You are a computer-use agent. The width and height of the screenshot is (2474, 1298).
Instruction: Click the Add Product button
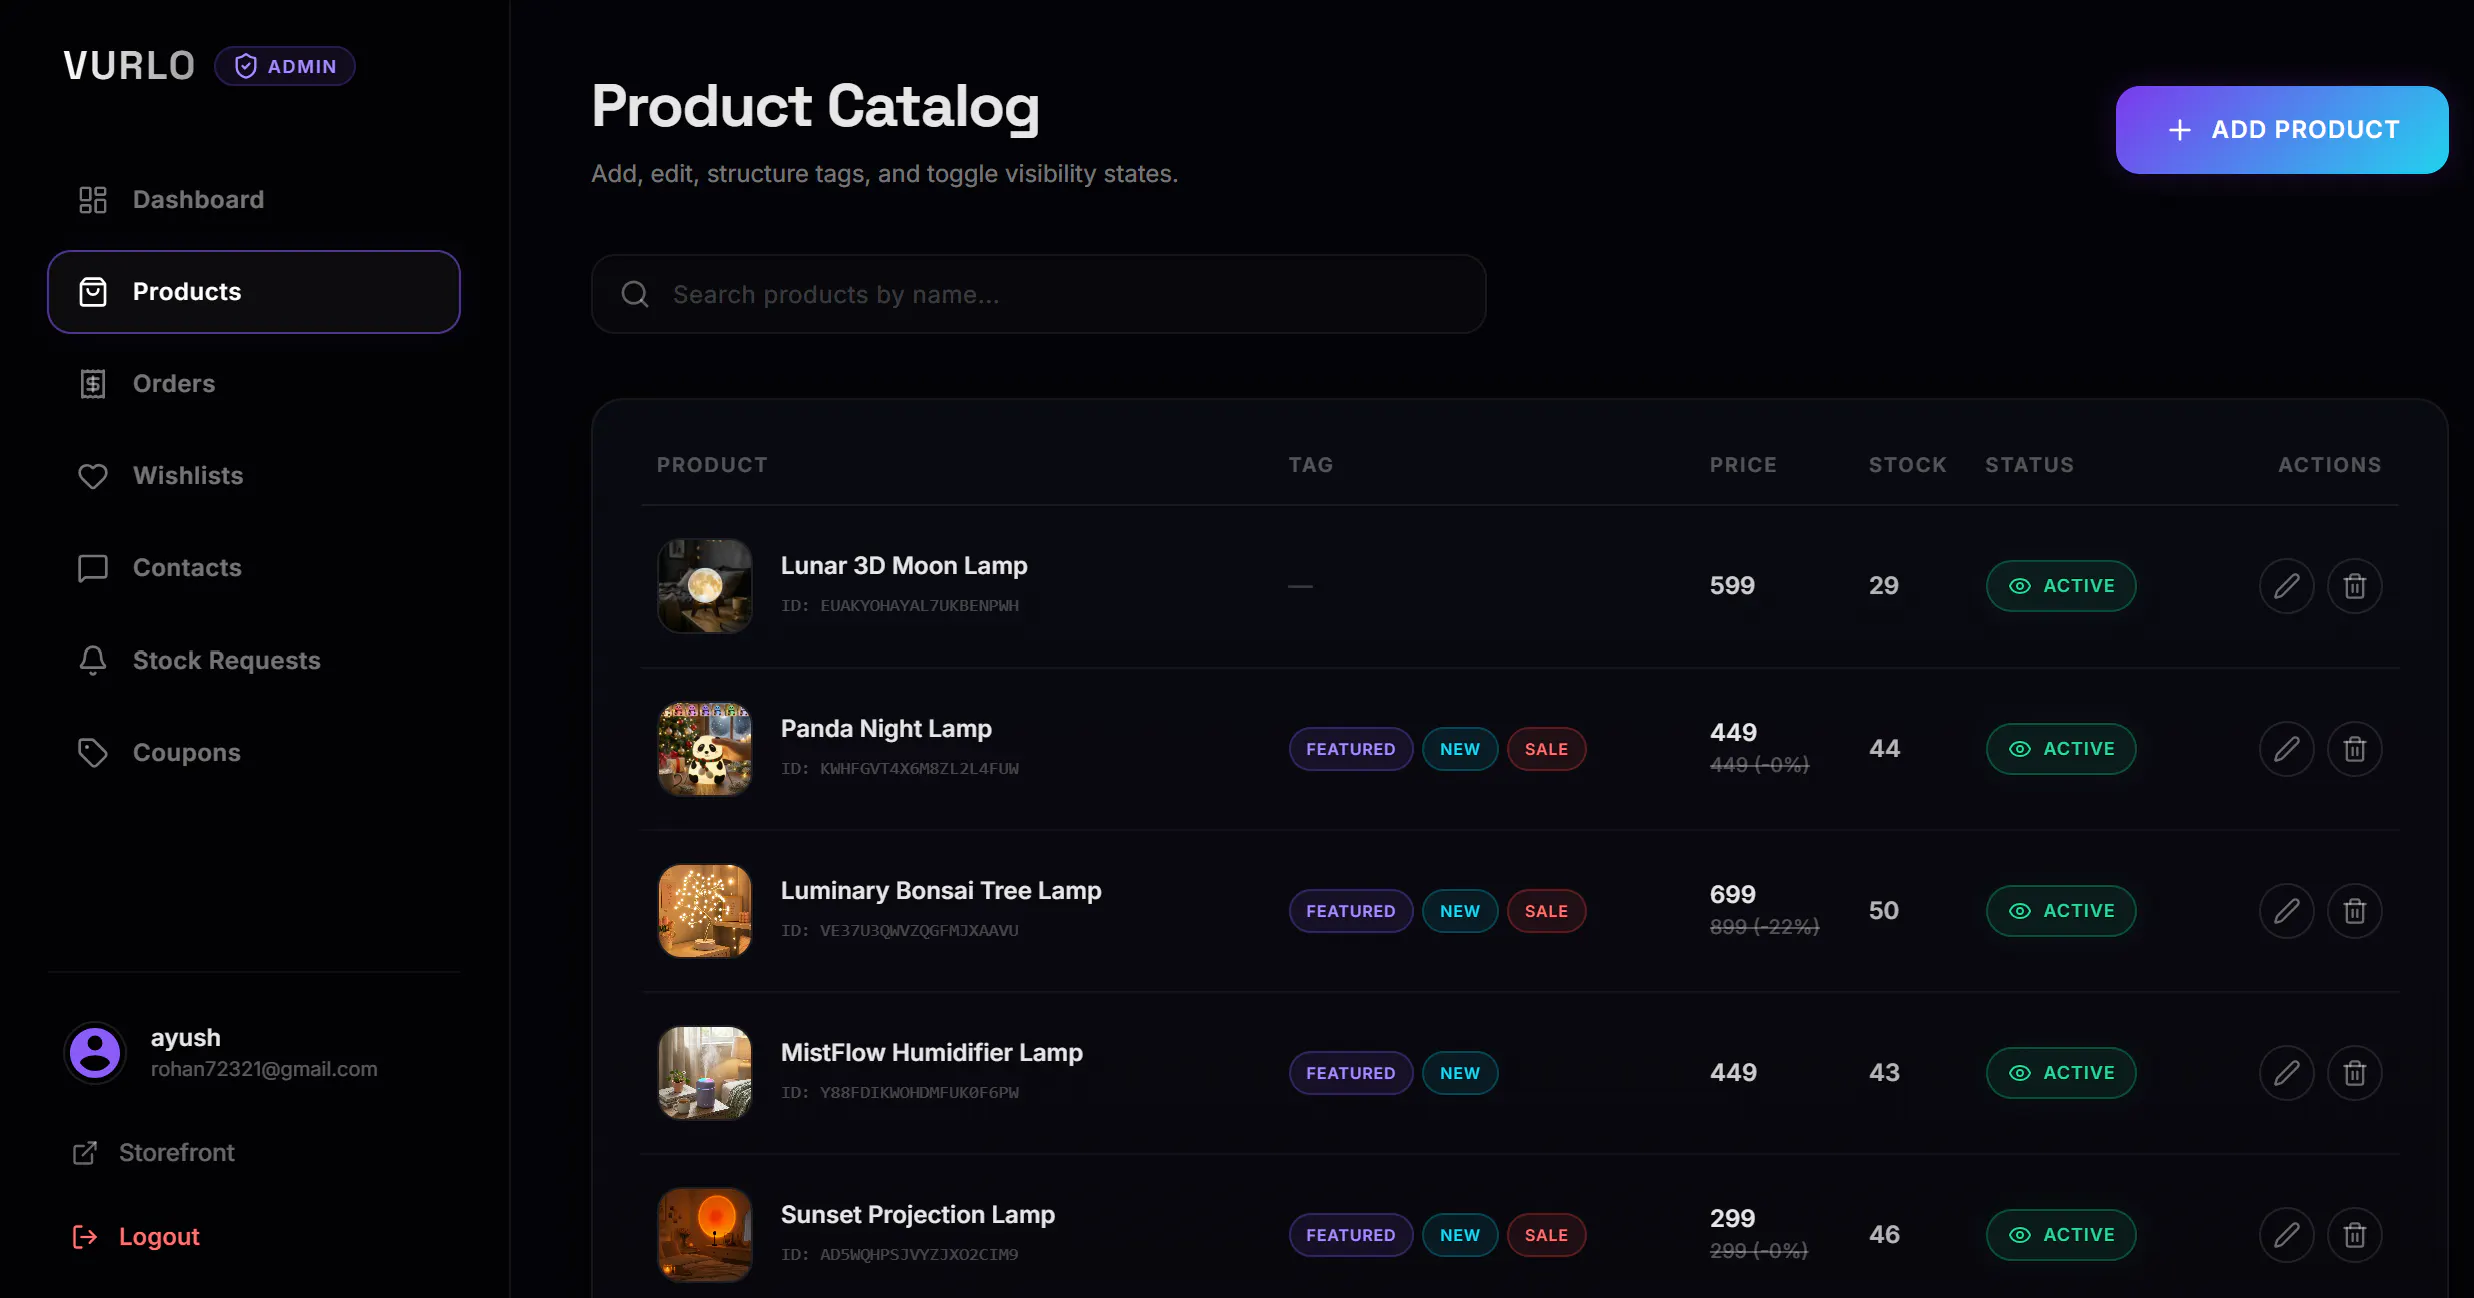pos(2281,130)
